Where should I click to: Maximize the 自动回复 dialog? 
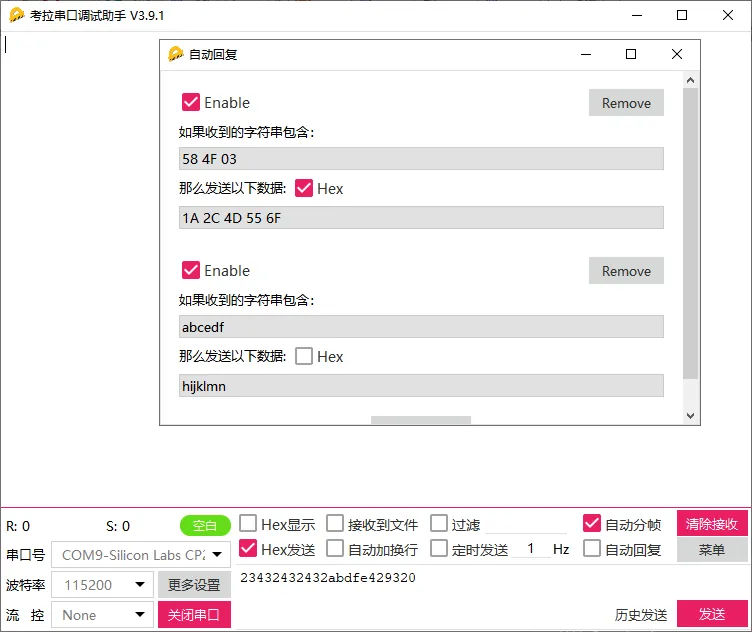click(631, 54)
